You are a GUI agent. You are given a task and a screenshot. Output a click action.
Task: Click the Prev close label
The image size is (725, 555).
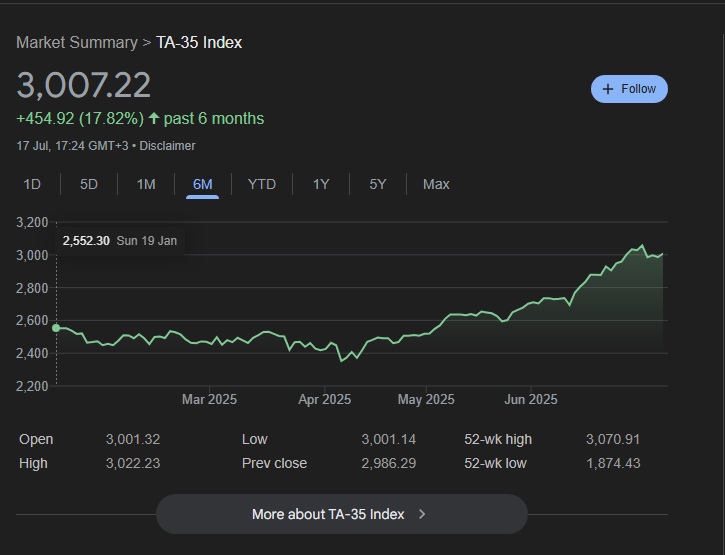pos(274,463)
